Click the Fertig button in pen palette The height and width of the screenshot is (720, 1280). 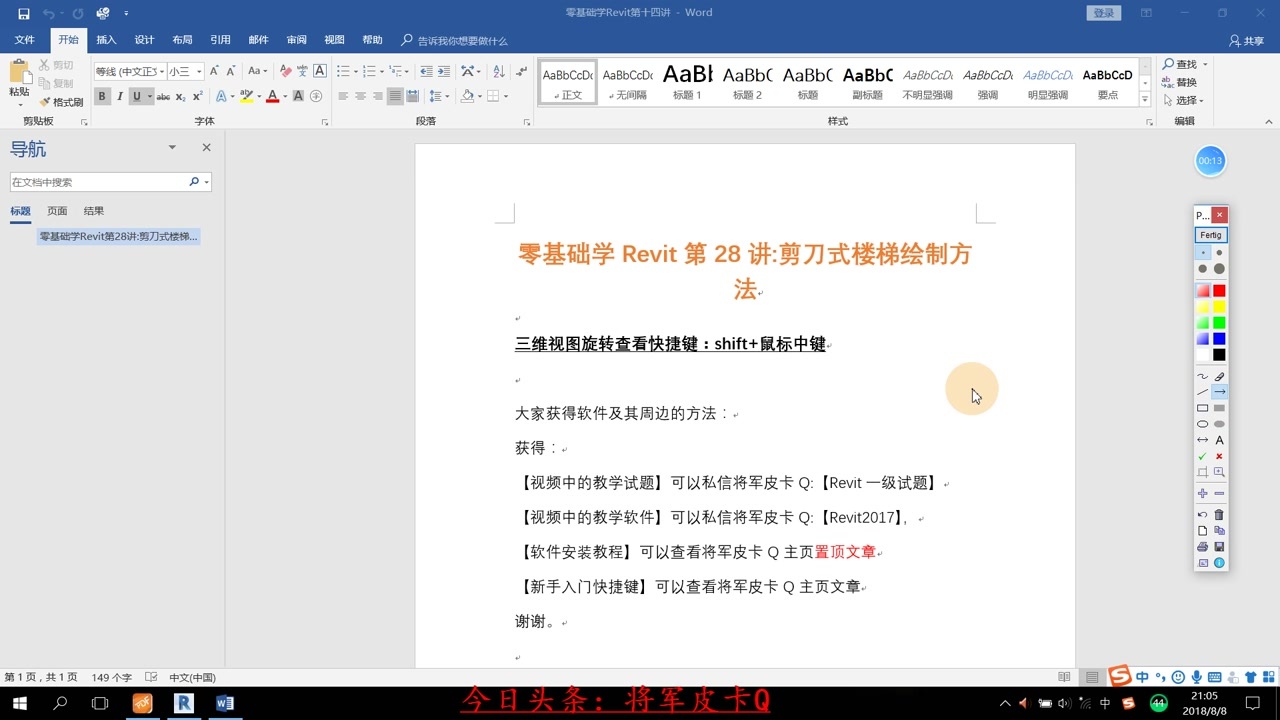click(1211, 235)
